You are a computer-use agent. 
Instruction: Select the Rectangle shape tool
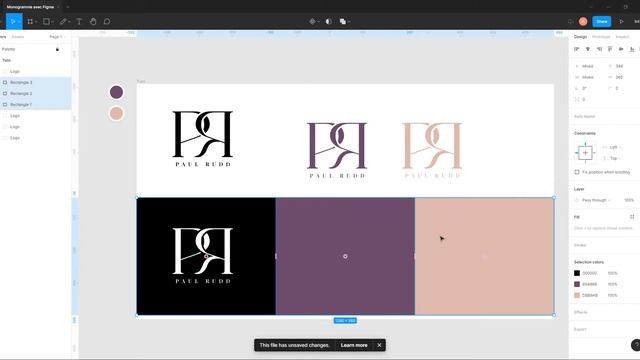pos(47,22)
